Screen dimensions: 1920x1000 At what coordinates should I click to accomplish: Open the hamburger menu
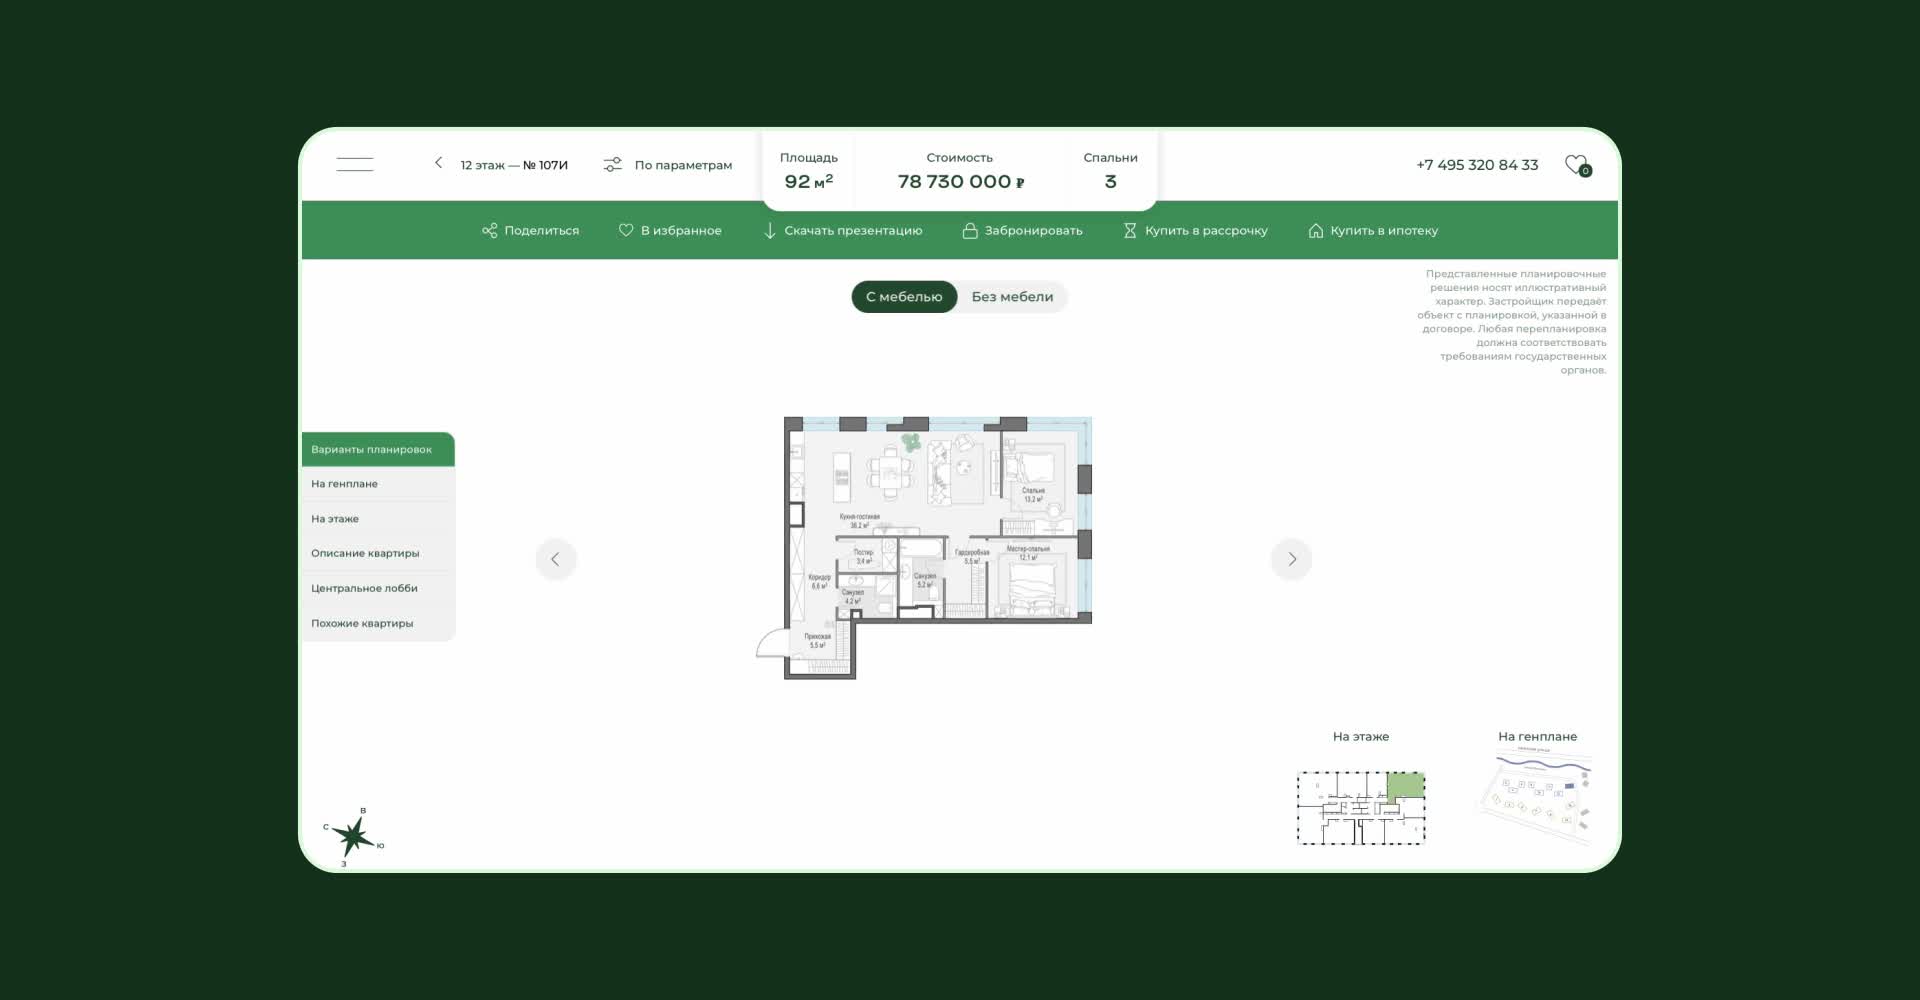tap(354, 165)
